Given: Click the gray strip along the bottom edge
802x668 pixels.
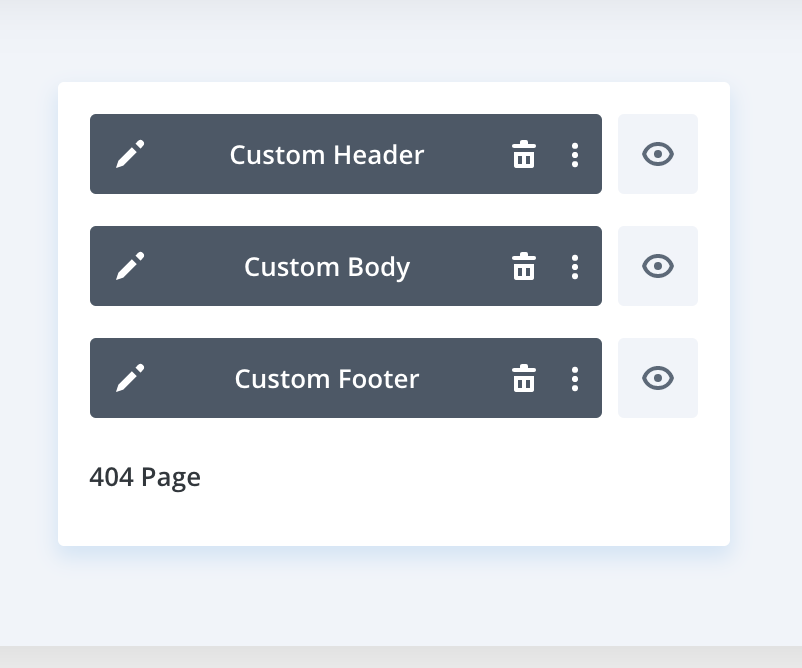Looking at the screenshot, I should pyautogui.click(x=401, y=657).
